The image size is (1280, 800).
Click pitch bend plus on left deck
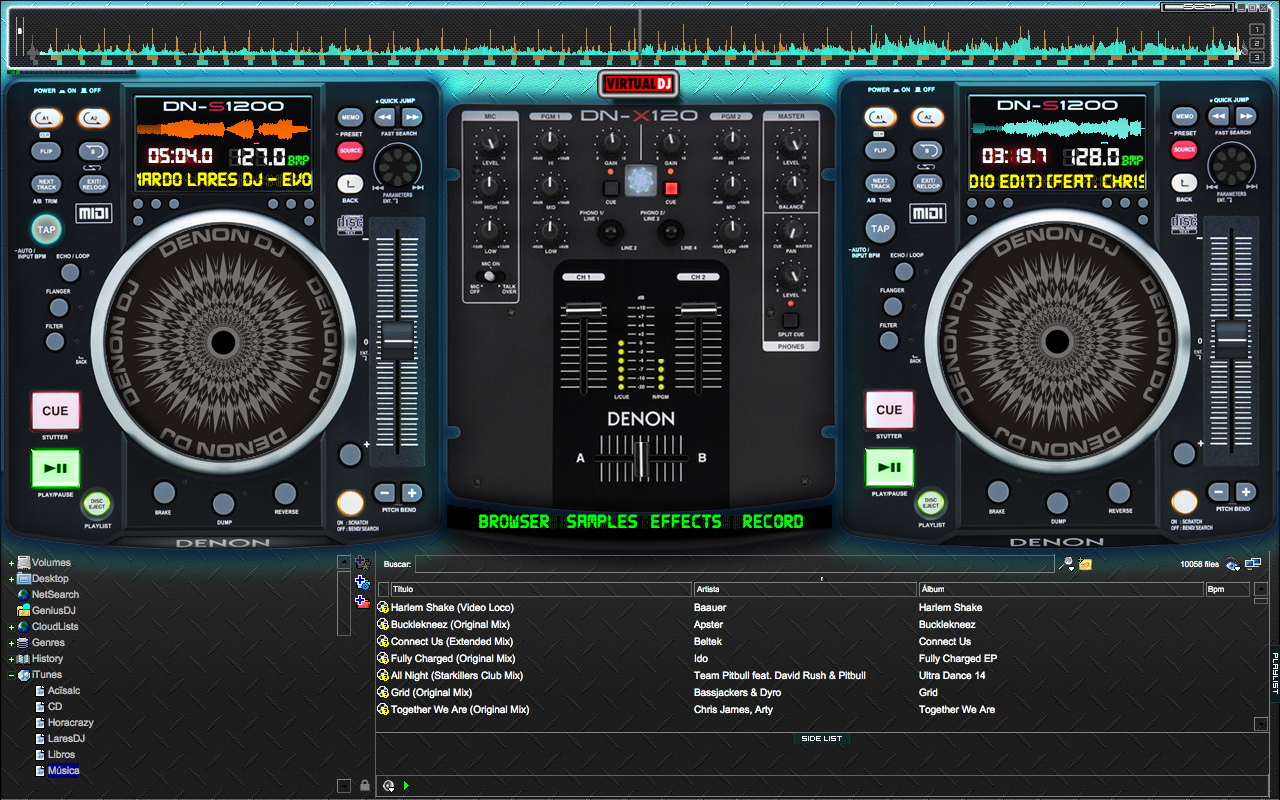click(412, 493)
